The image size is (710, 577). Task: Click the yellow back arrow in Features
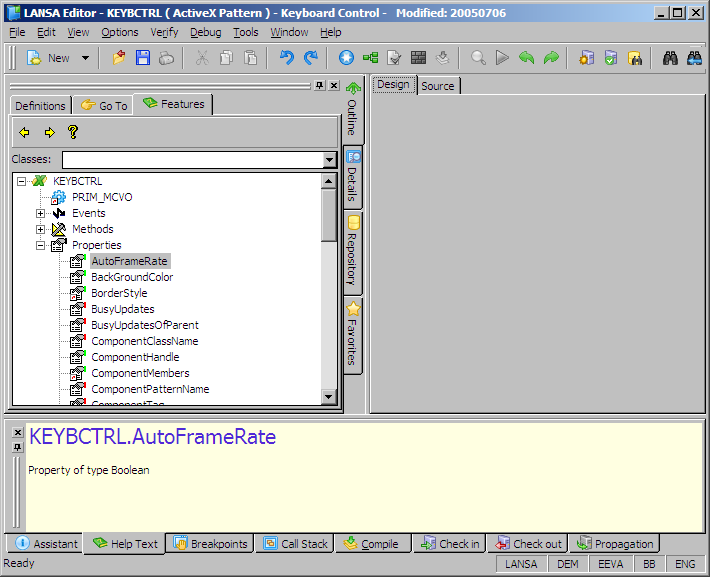24,132
